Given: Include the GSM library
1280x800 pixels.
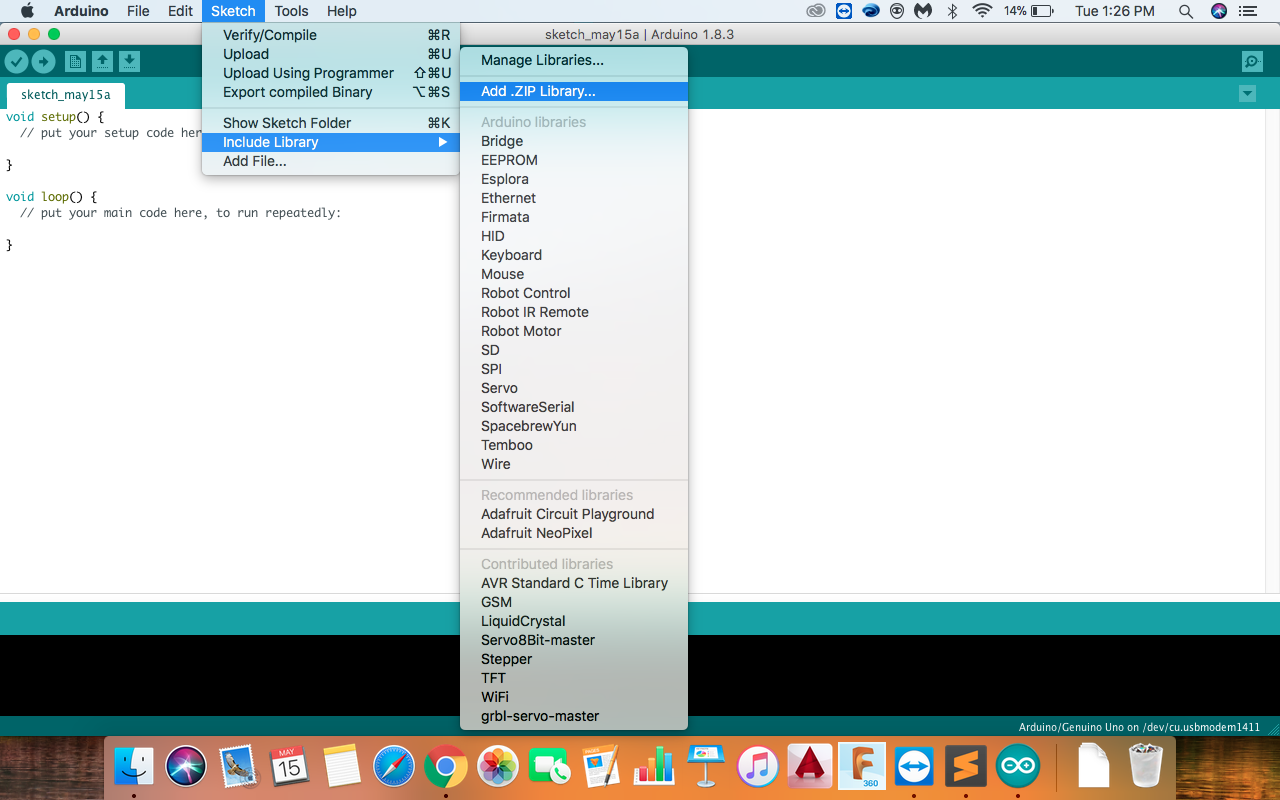Looking at the screenshot, I should point(574,602).
